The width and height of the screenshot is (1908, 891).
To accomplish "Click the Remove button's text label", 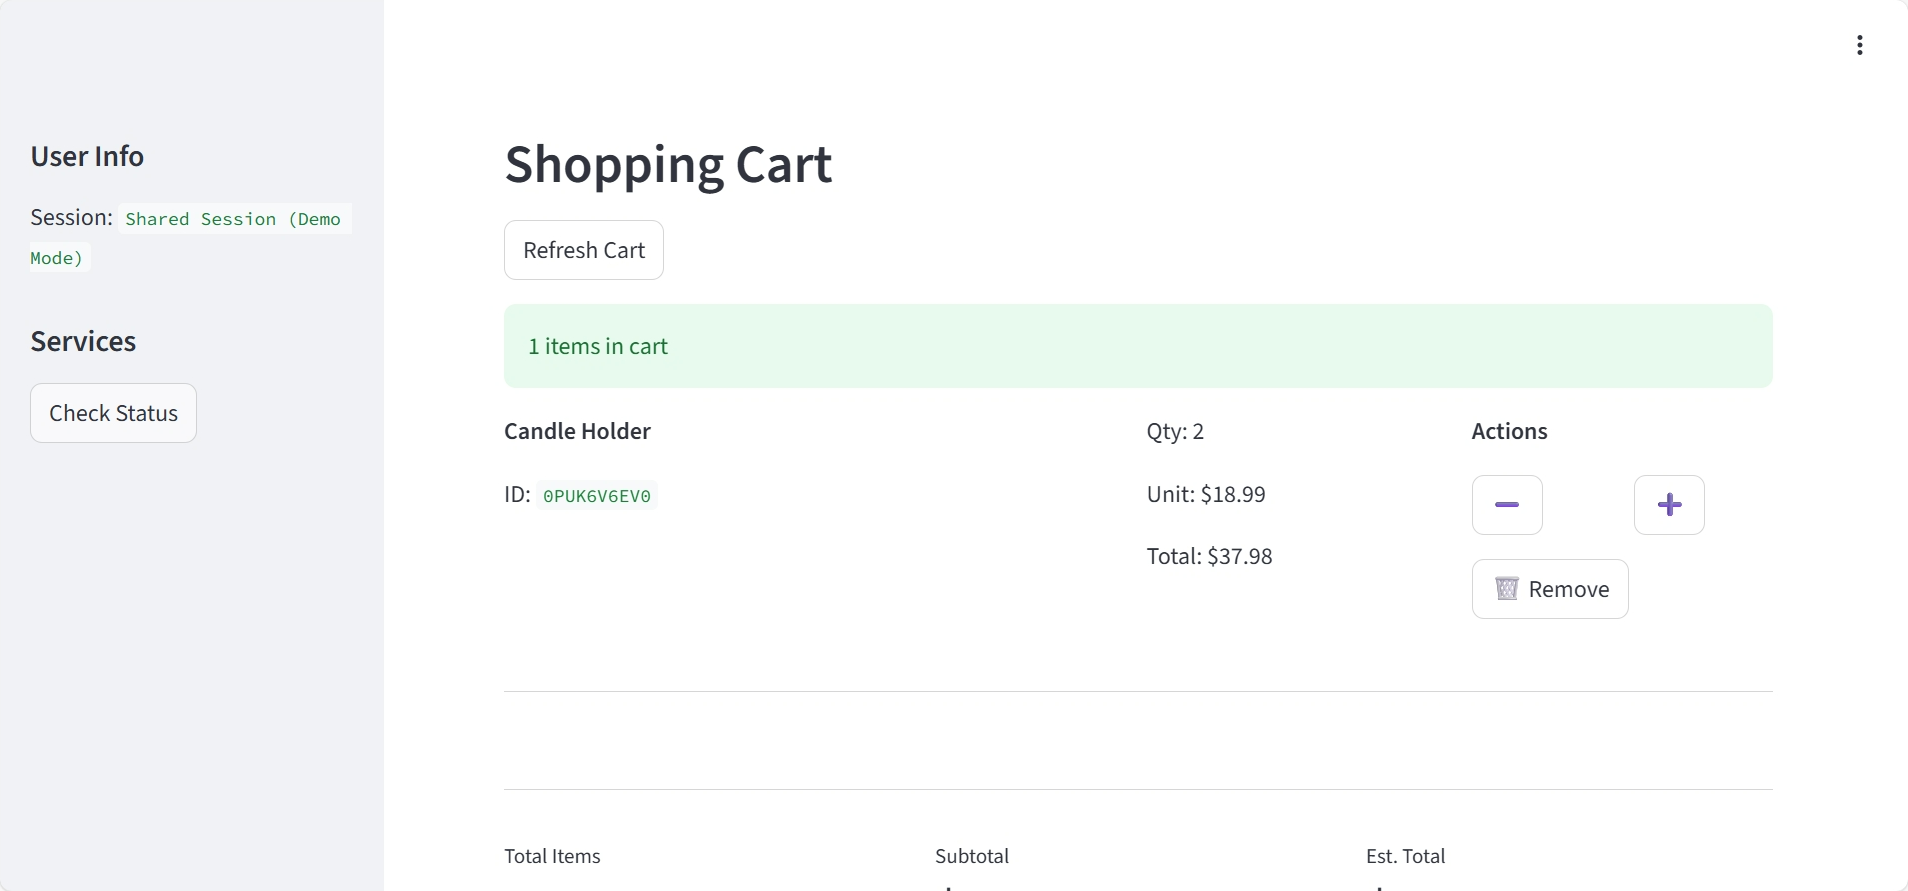I will tap(1568, 589).
